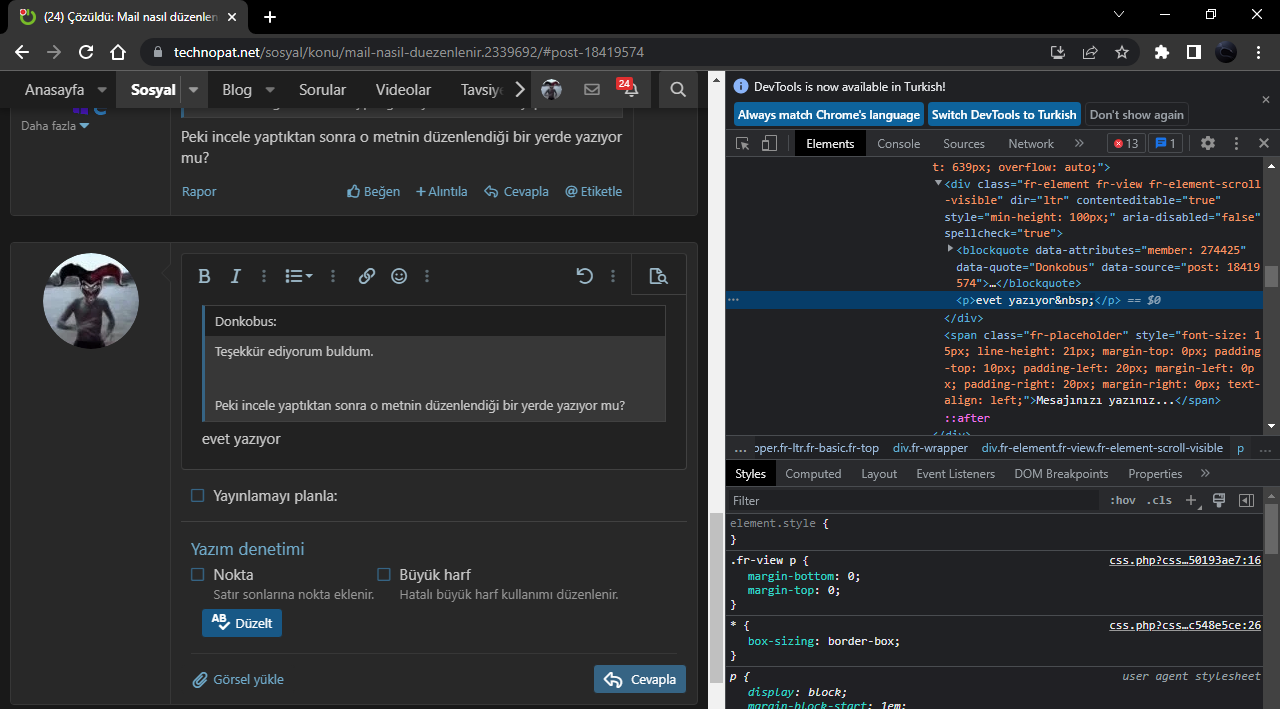Undo the last edit in the editor

coord(585,276)
